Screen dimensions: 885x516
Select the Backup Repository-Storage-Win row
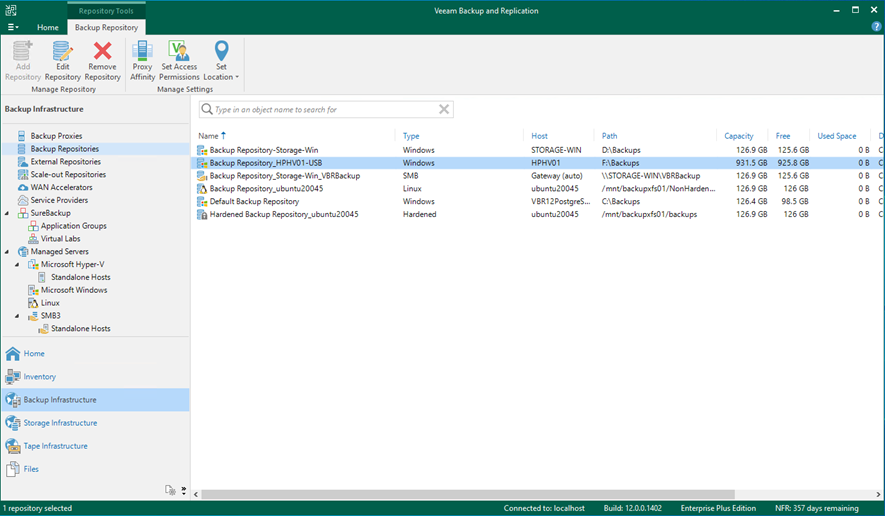[538, 150]
